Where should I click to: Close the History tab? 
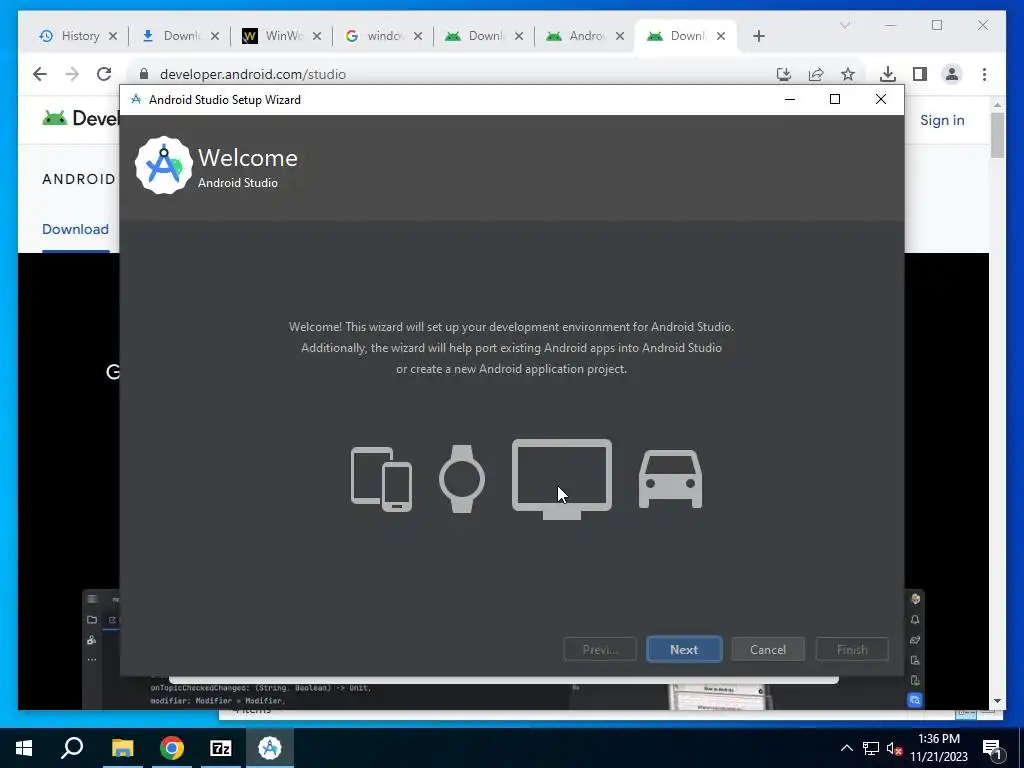click(113, 36)
